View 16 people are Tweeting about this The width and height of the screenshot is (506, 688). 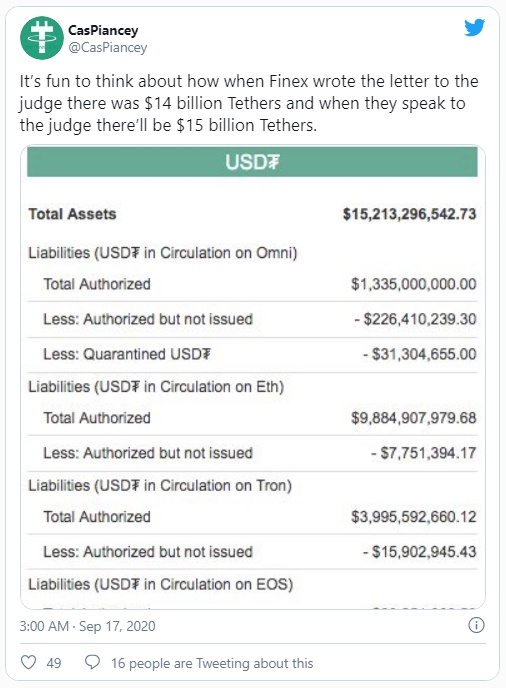click(x=212, y=663)
